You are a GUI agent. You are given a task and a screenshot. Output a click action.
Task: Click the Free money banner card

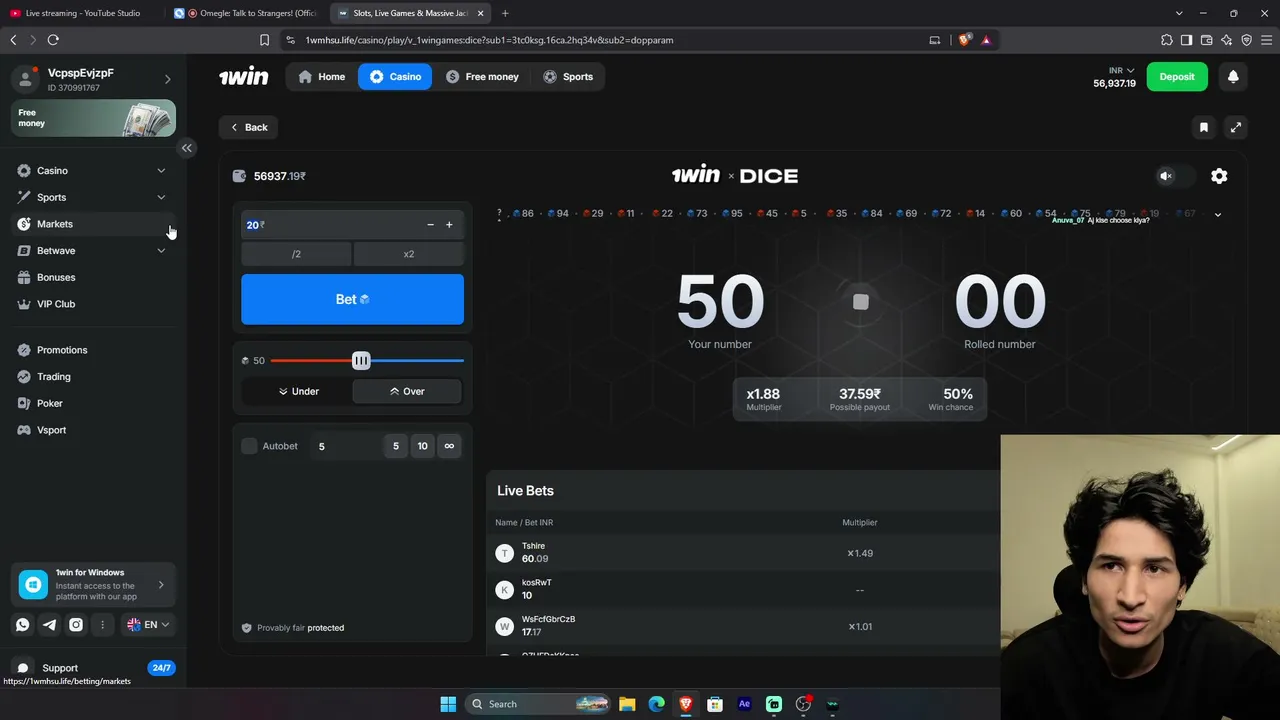94,118
